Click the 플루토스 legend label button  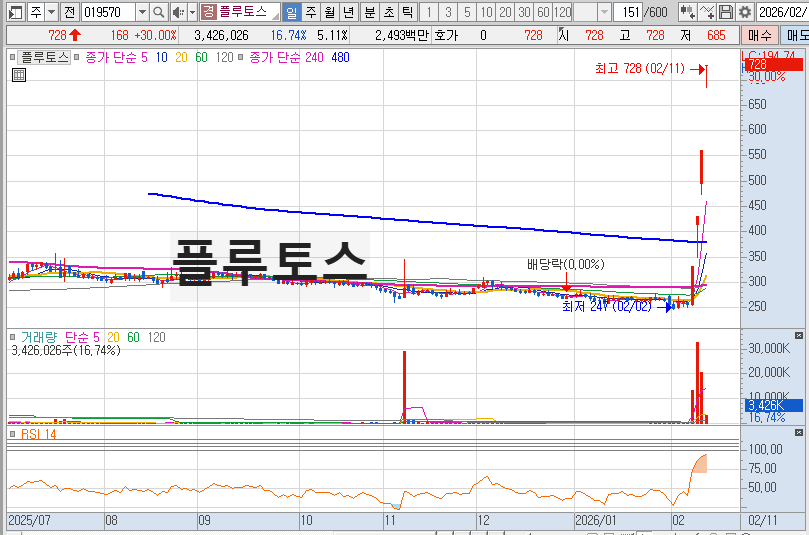[45, 57]
